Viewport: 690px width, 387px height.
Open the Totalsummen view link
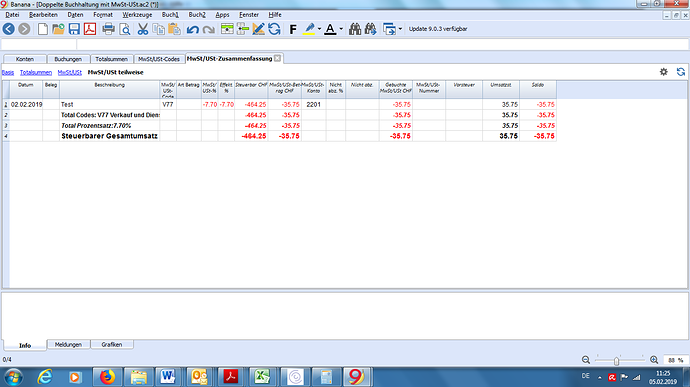36,72
